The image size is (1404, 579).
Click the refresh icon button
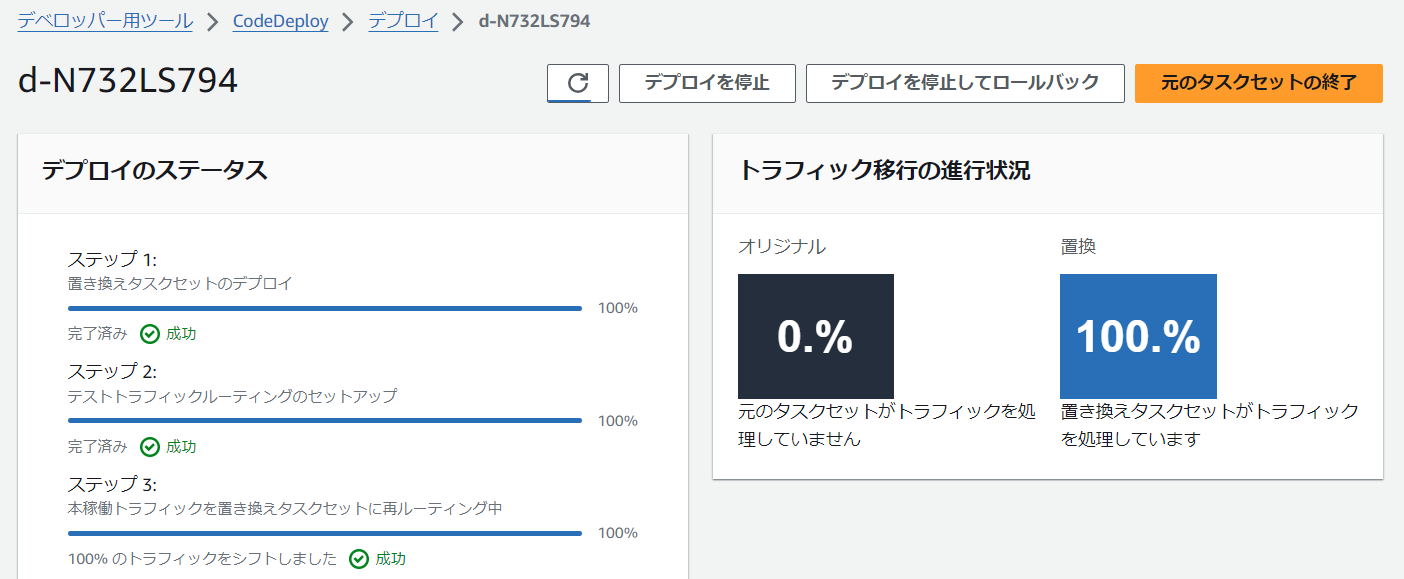click(x=578, y=83)
